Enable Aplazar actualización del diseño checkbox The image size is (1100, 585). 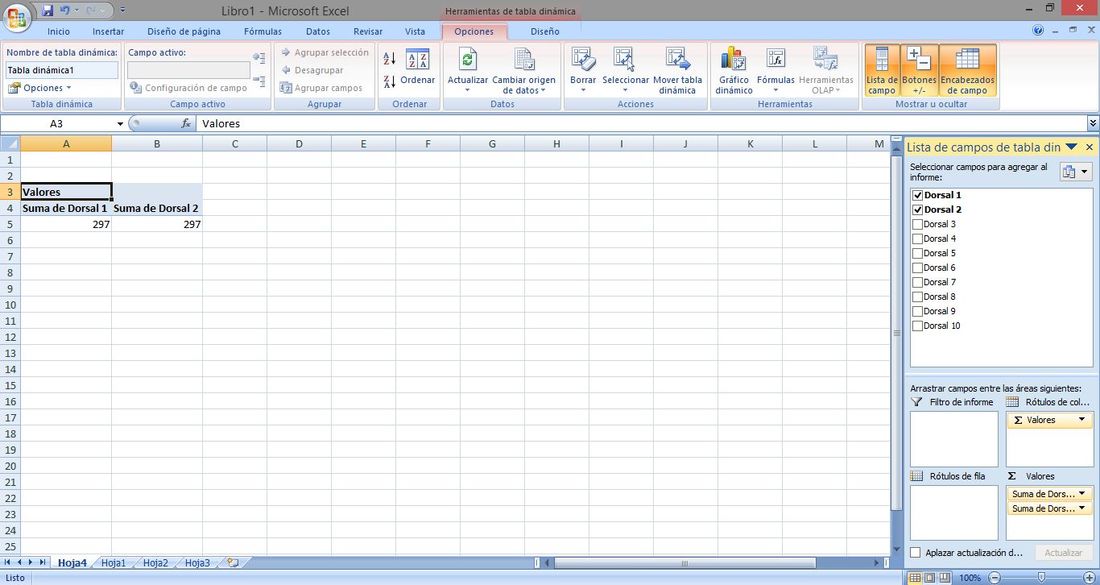(915, 553)
